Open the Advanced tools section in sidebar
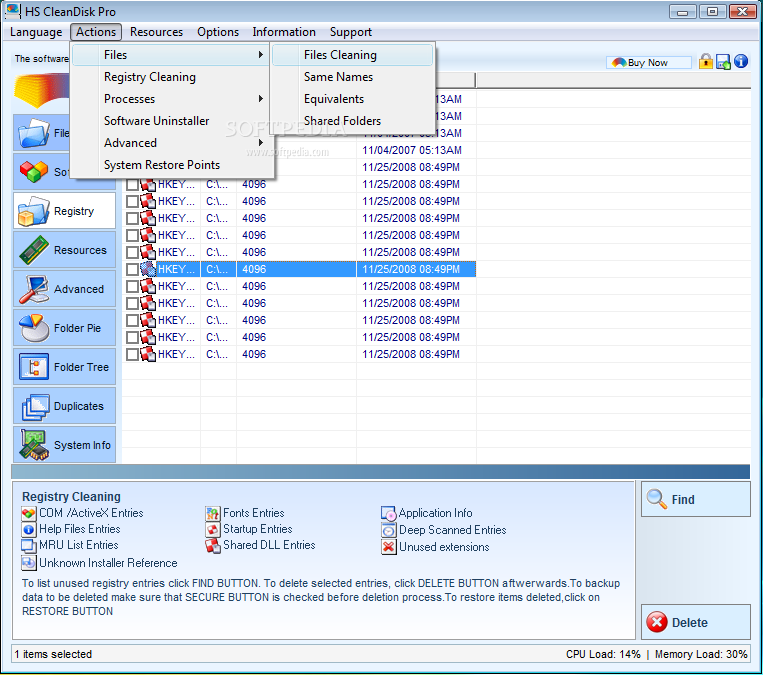This screenshot has height=675, width=763. click(x=64, y=289)
